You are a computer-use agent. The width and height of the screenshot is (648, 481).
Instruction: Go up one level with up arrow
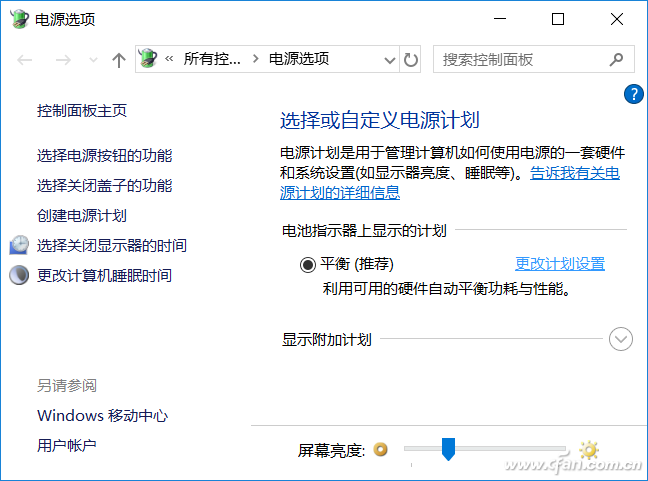click(119, 60)
